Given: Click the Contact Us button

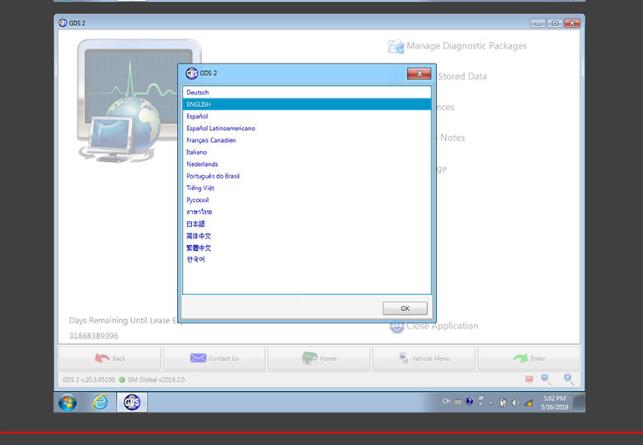Looking at the screenshot, I should tap(214, 358).
